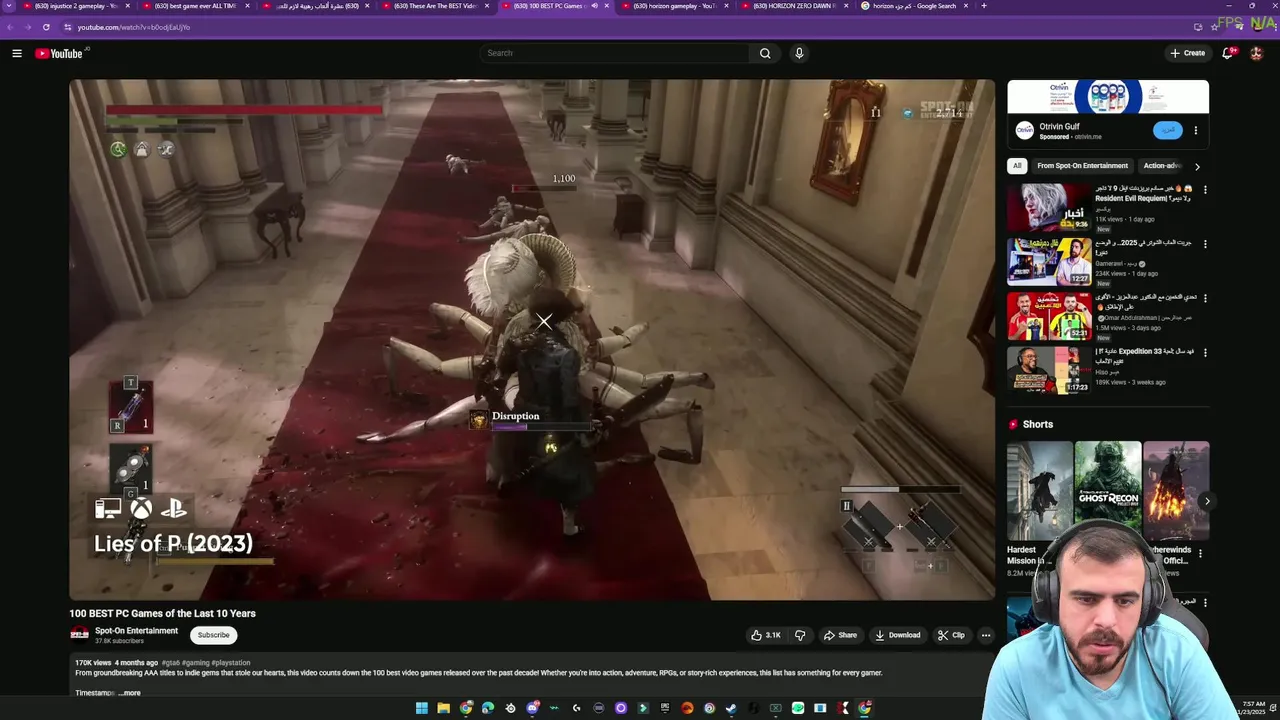Go to the YouTube home logo

(59, 53)
